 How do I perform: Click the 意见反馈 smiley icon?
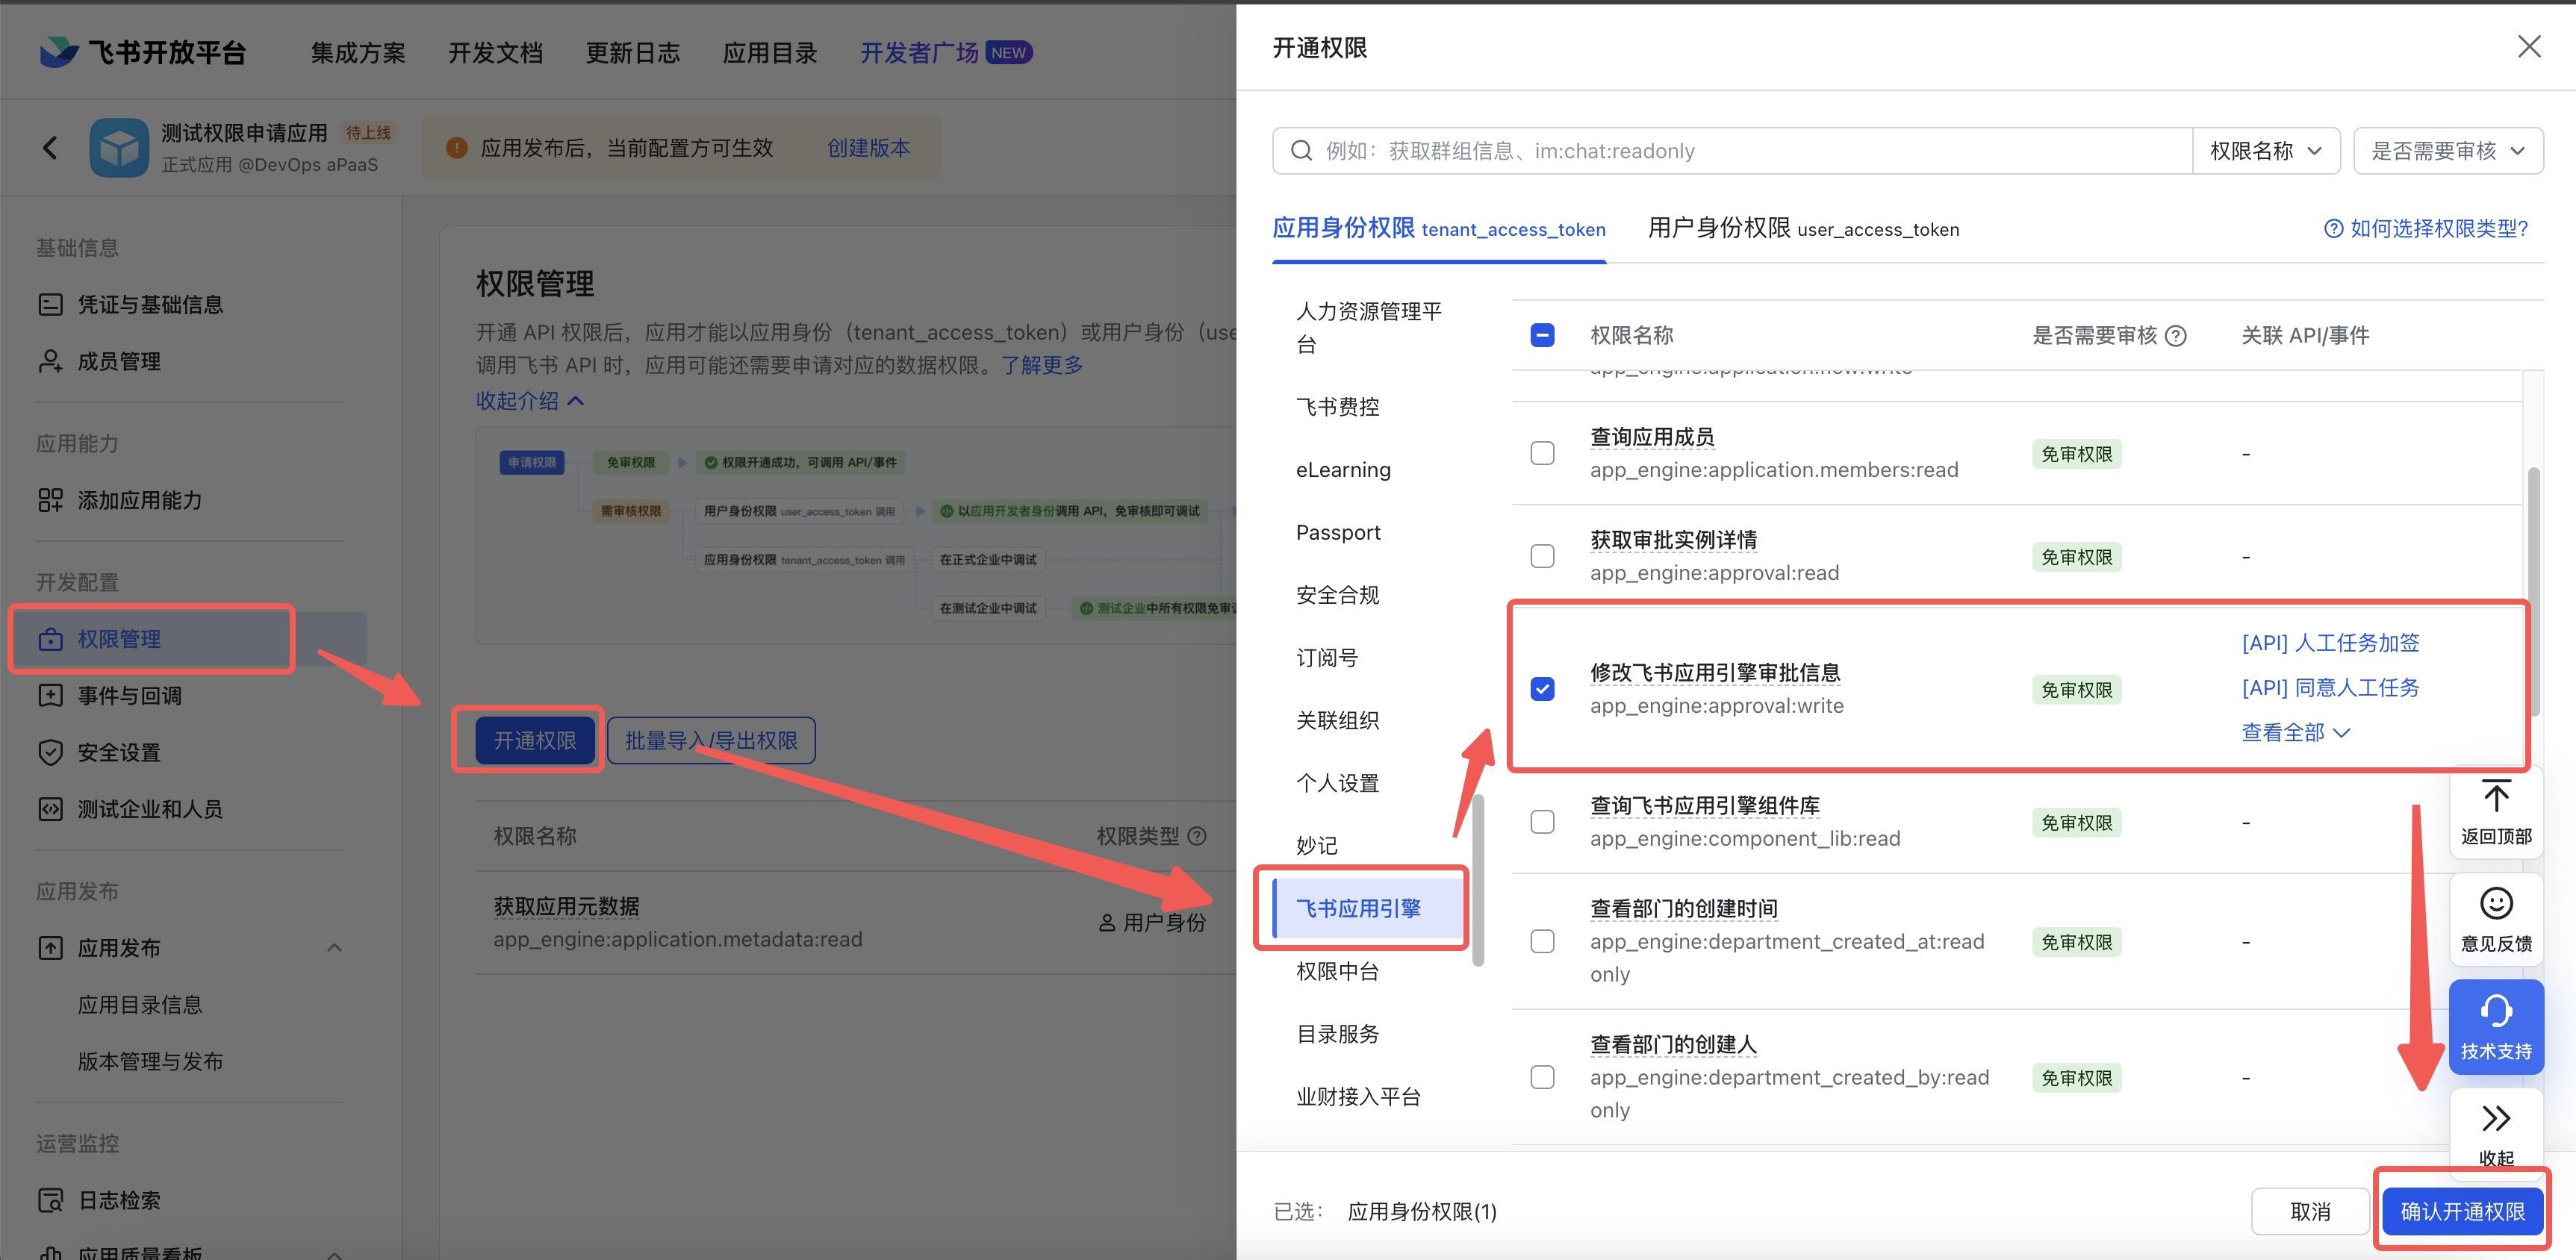click(x=2496, y=903)
